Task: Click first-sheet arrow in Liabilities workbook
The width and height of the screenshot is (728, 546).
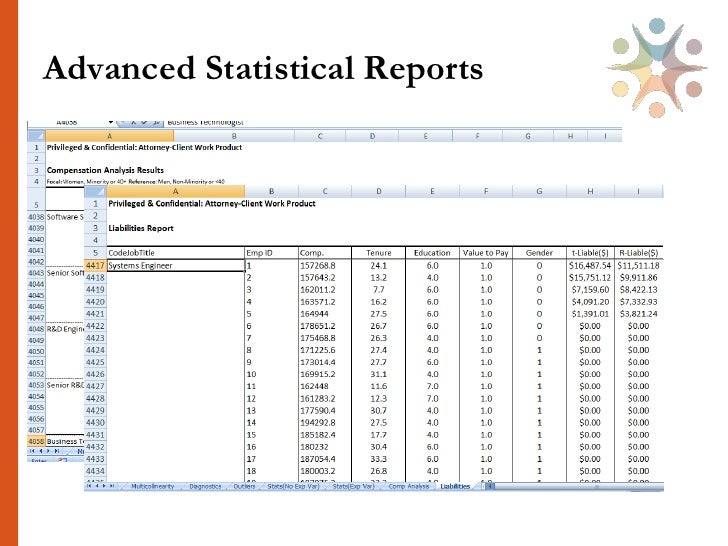Action: (x=89, y=486)
